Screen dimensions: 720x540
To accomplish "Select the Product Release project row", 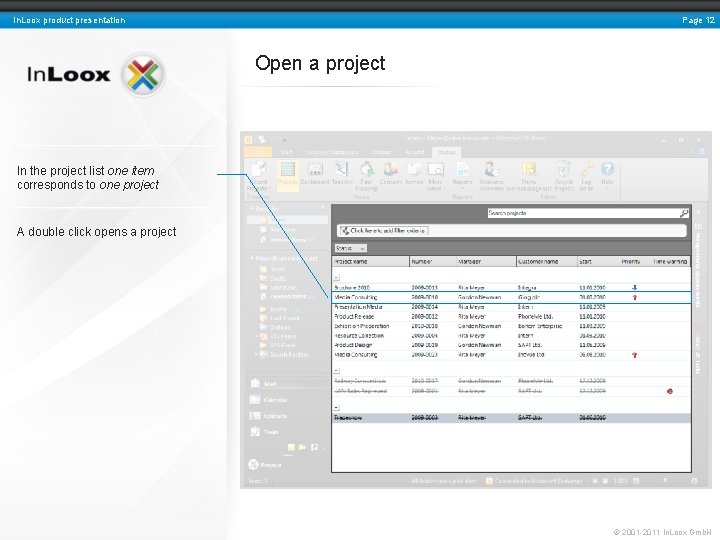I will [511, 316].
